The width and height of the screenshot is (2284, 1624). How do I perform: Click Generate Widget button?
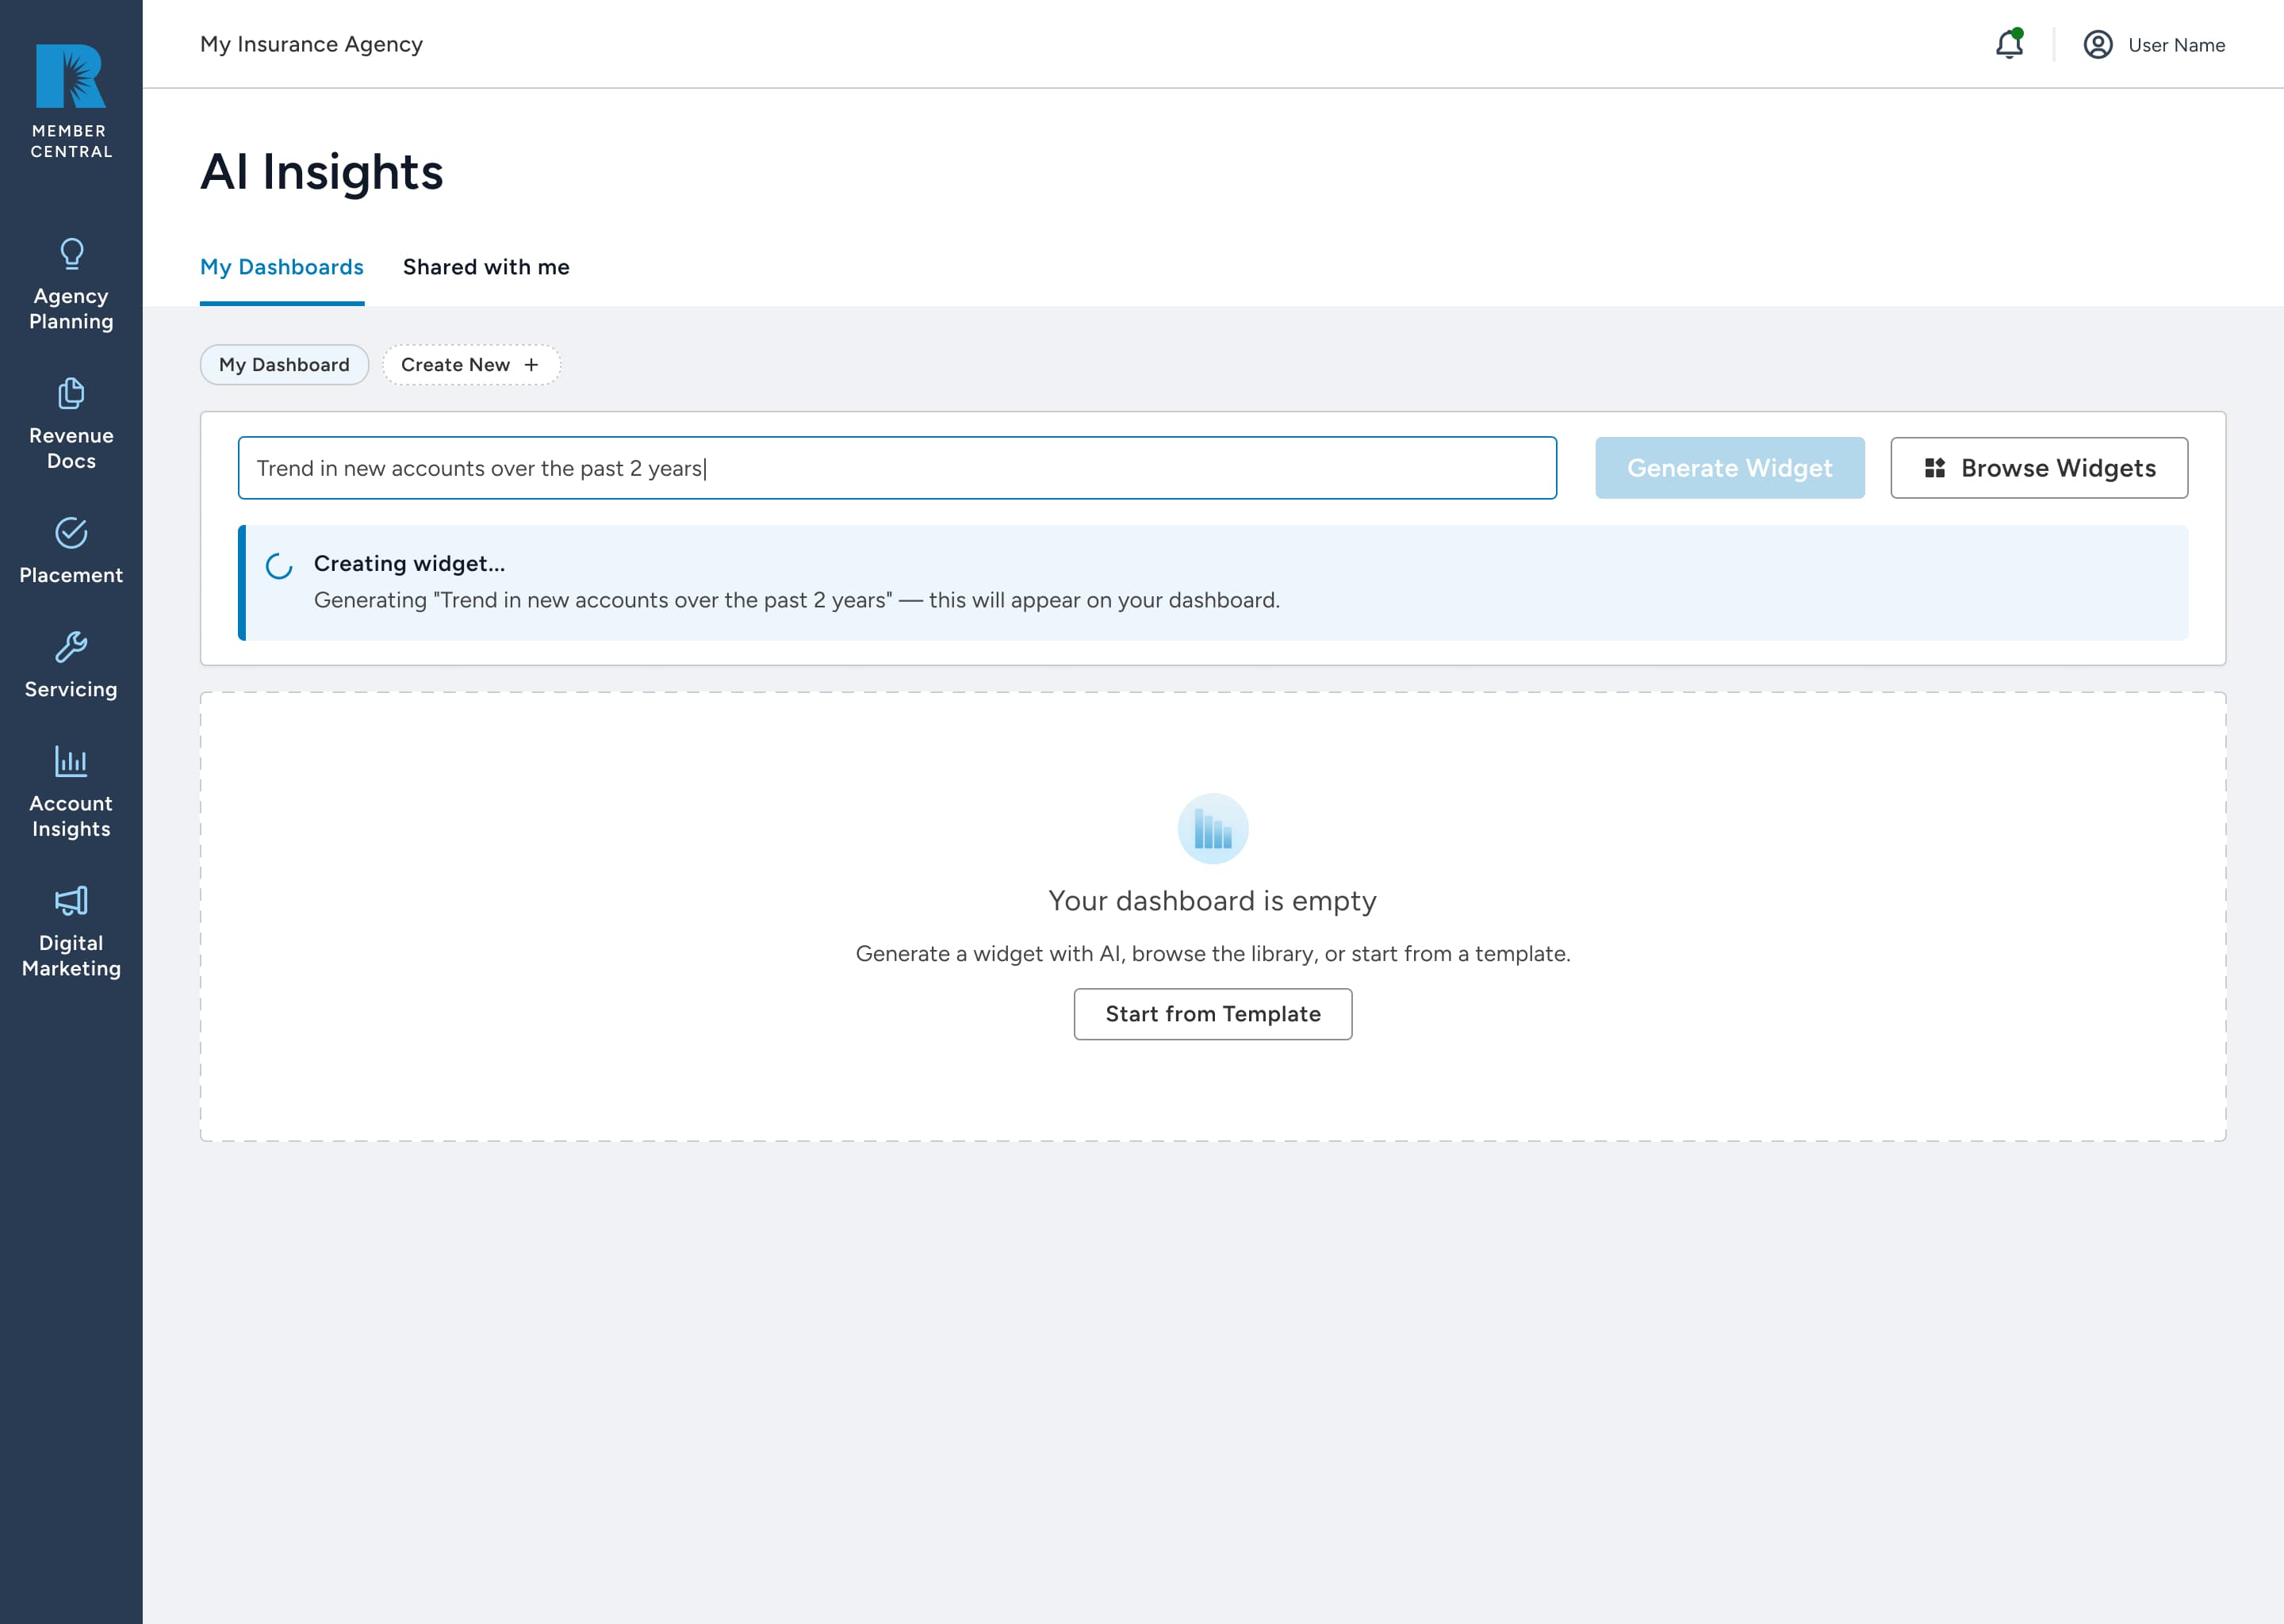[x=1730, y=468]
